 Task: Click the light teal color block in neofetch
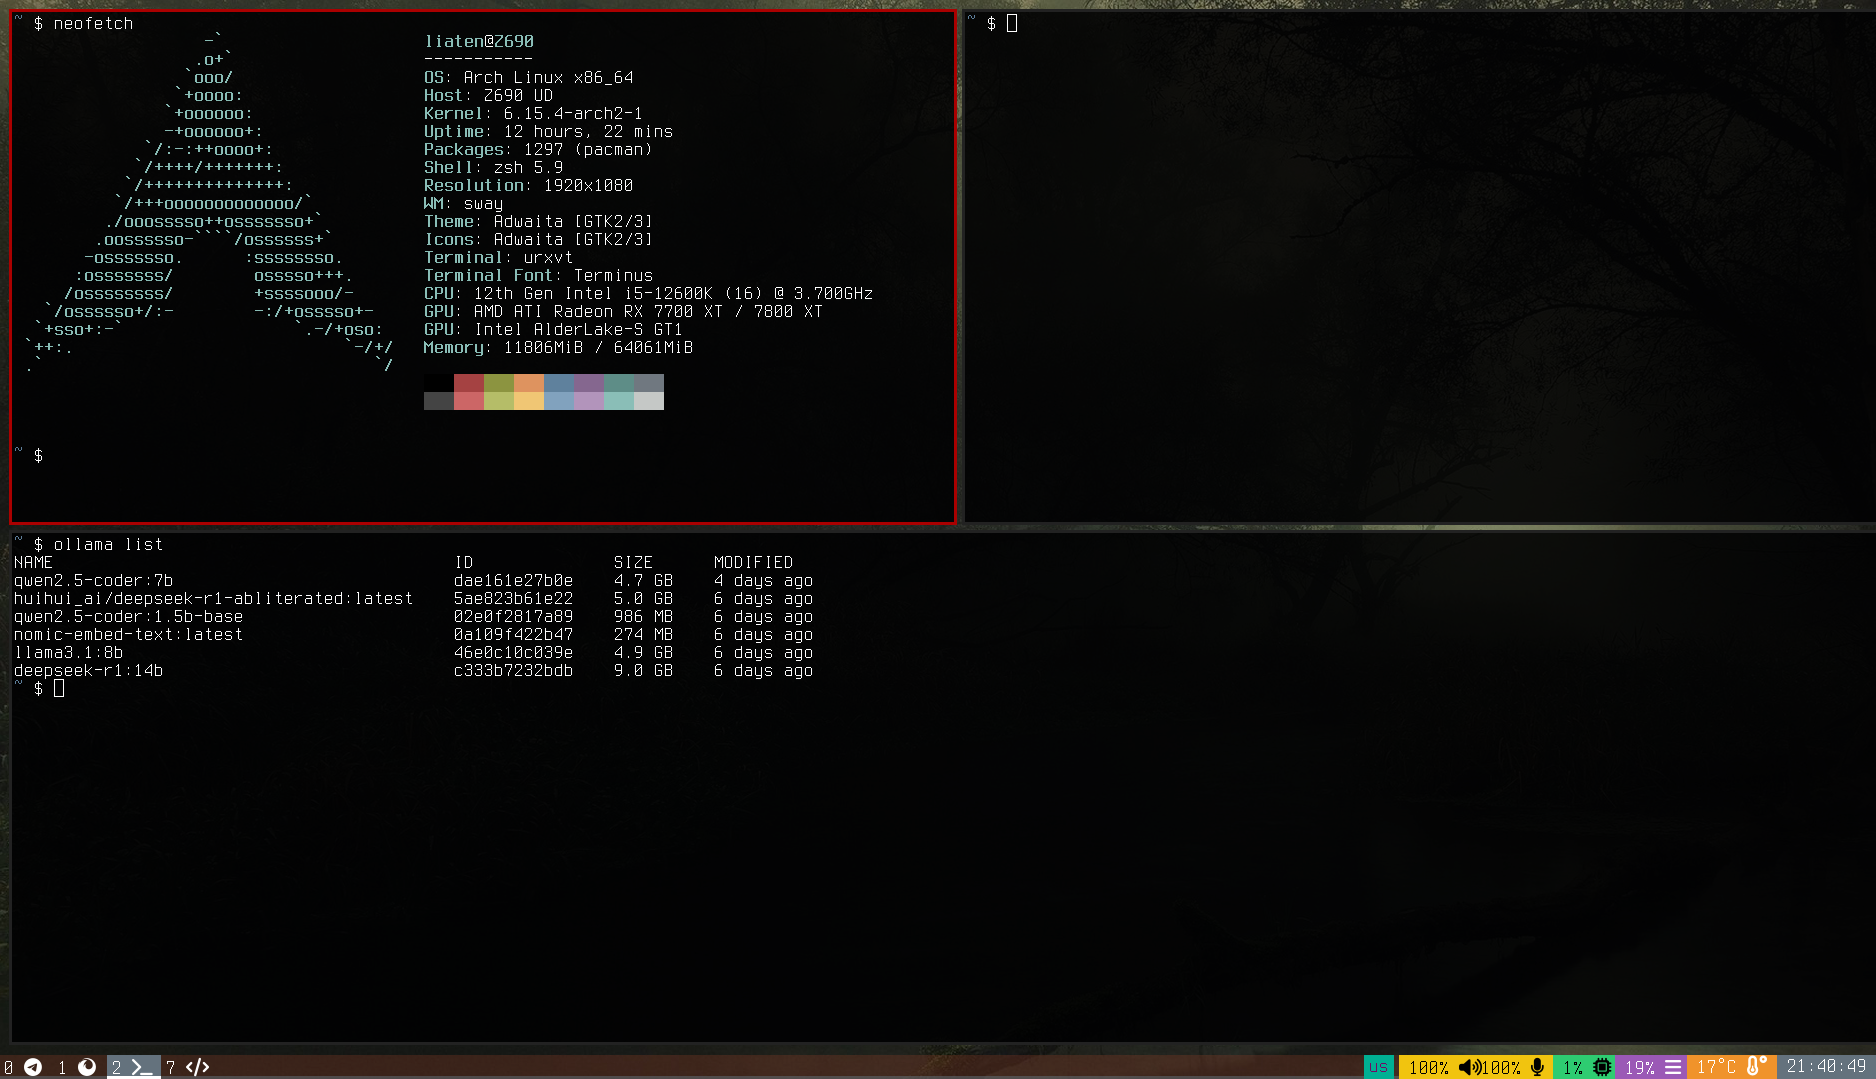click(x=619, y=401)
